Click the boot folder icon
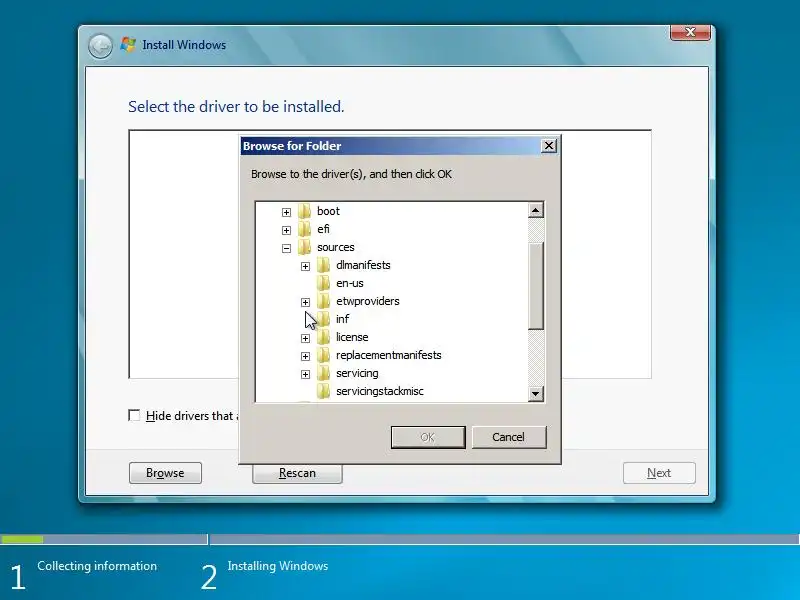This screenshot has width=800, height=600. tap(305, 211)
